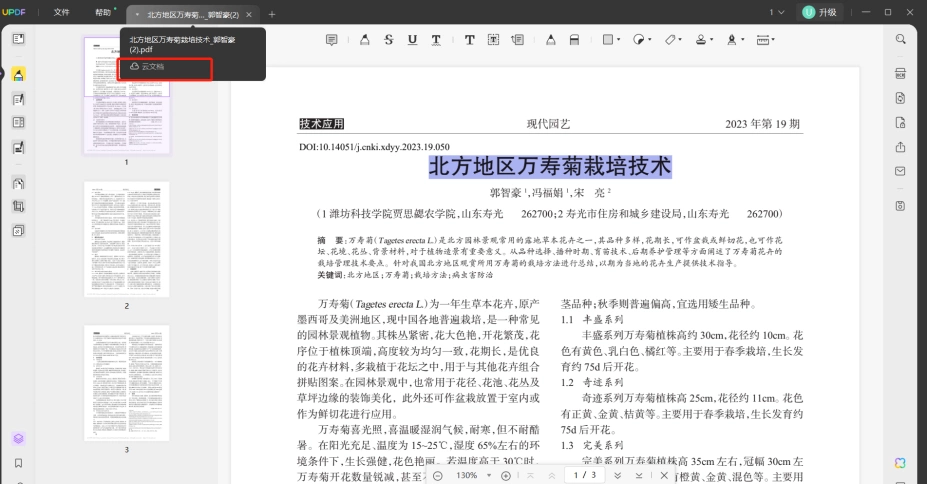Select the text box tool

click(x=493, y=40)
